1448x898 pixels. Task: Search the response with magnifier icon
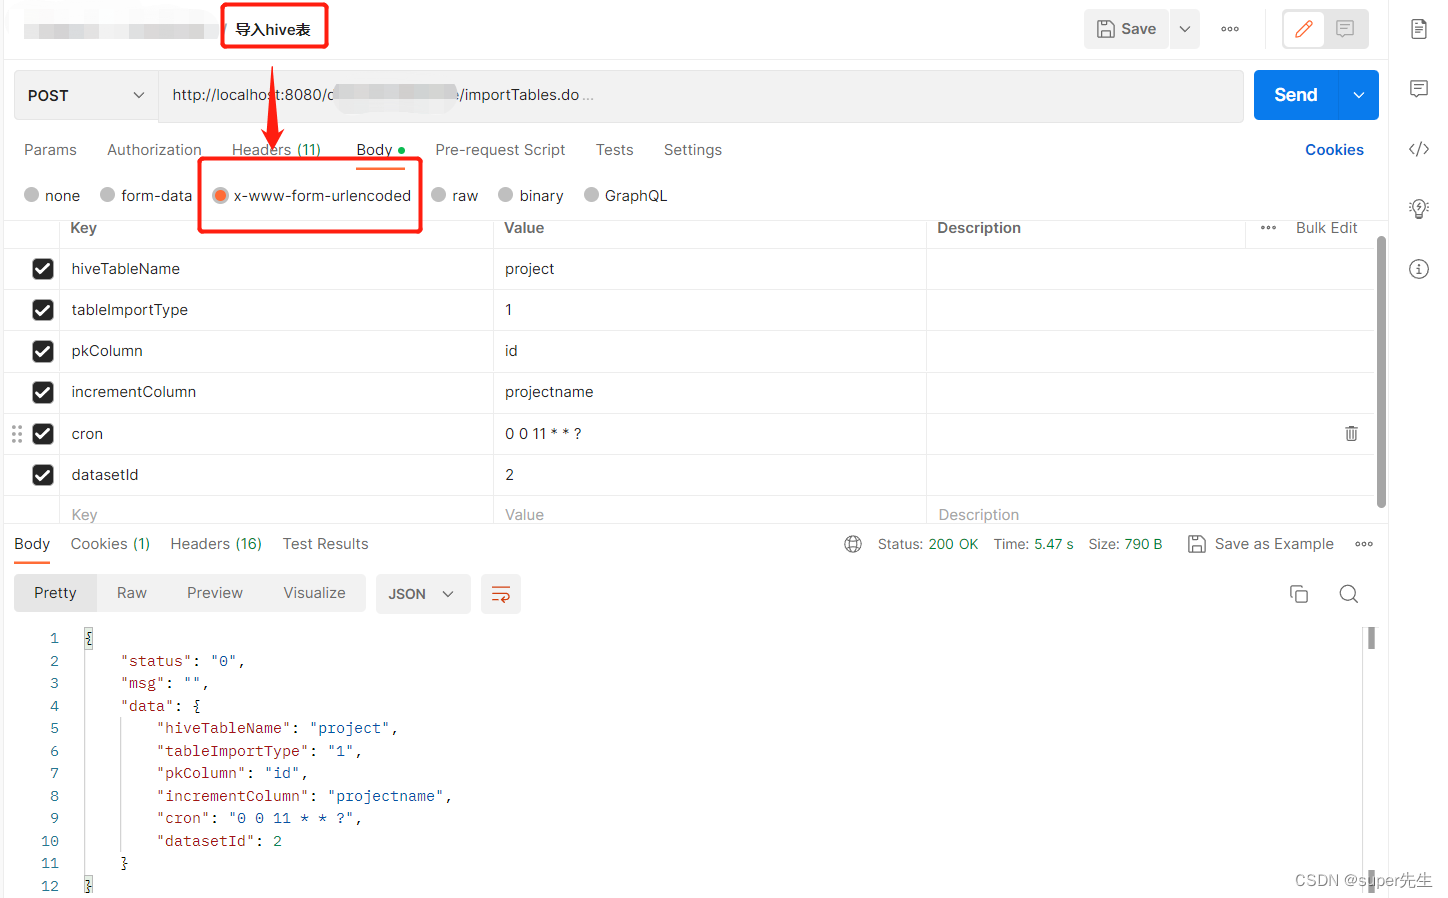pyautogui.click(x=1348, y=594)
